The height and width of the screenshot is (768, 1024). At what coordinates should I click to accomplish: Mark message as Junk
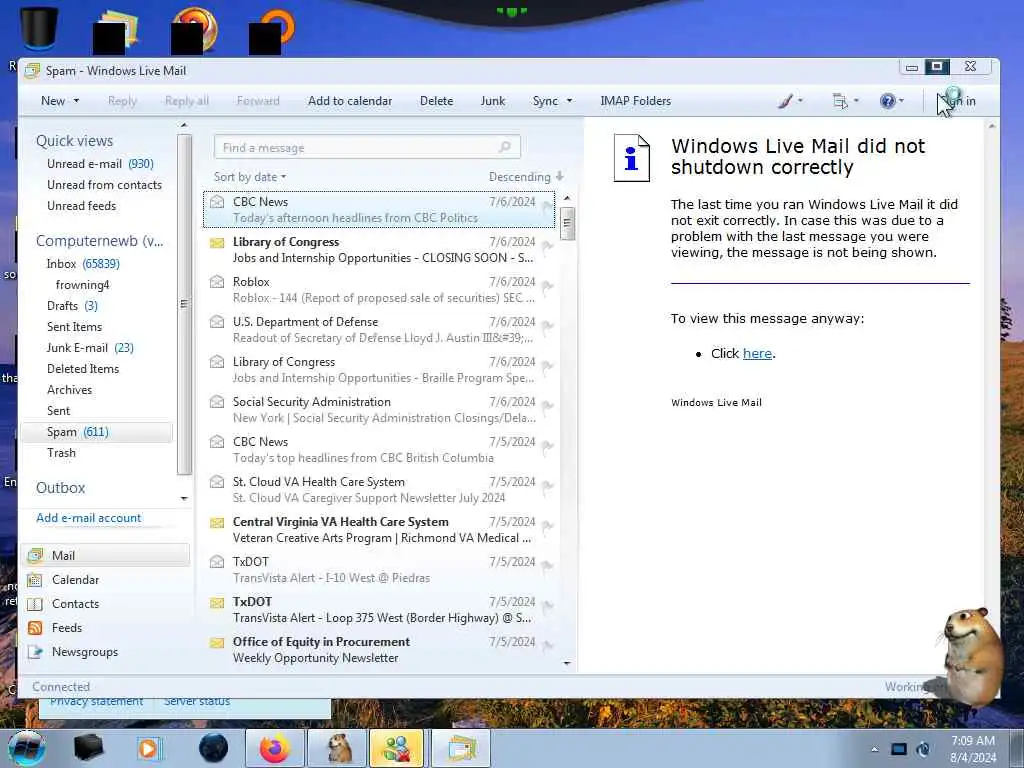click(x=492, y=101)
